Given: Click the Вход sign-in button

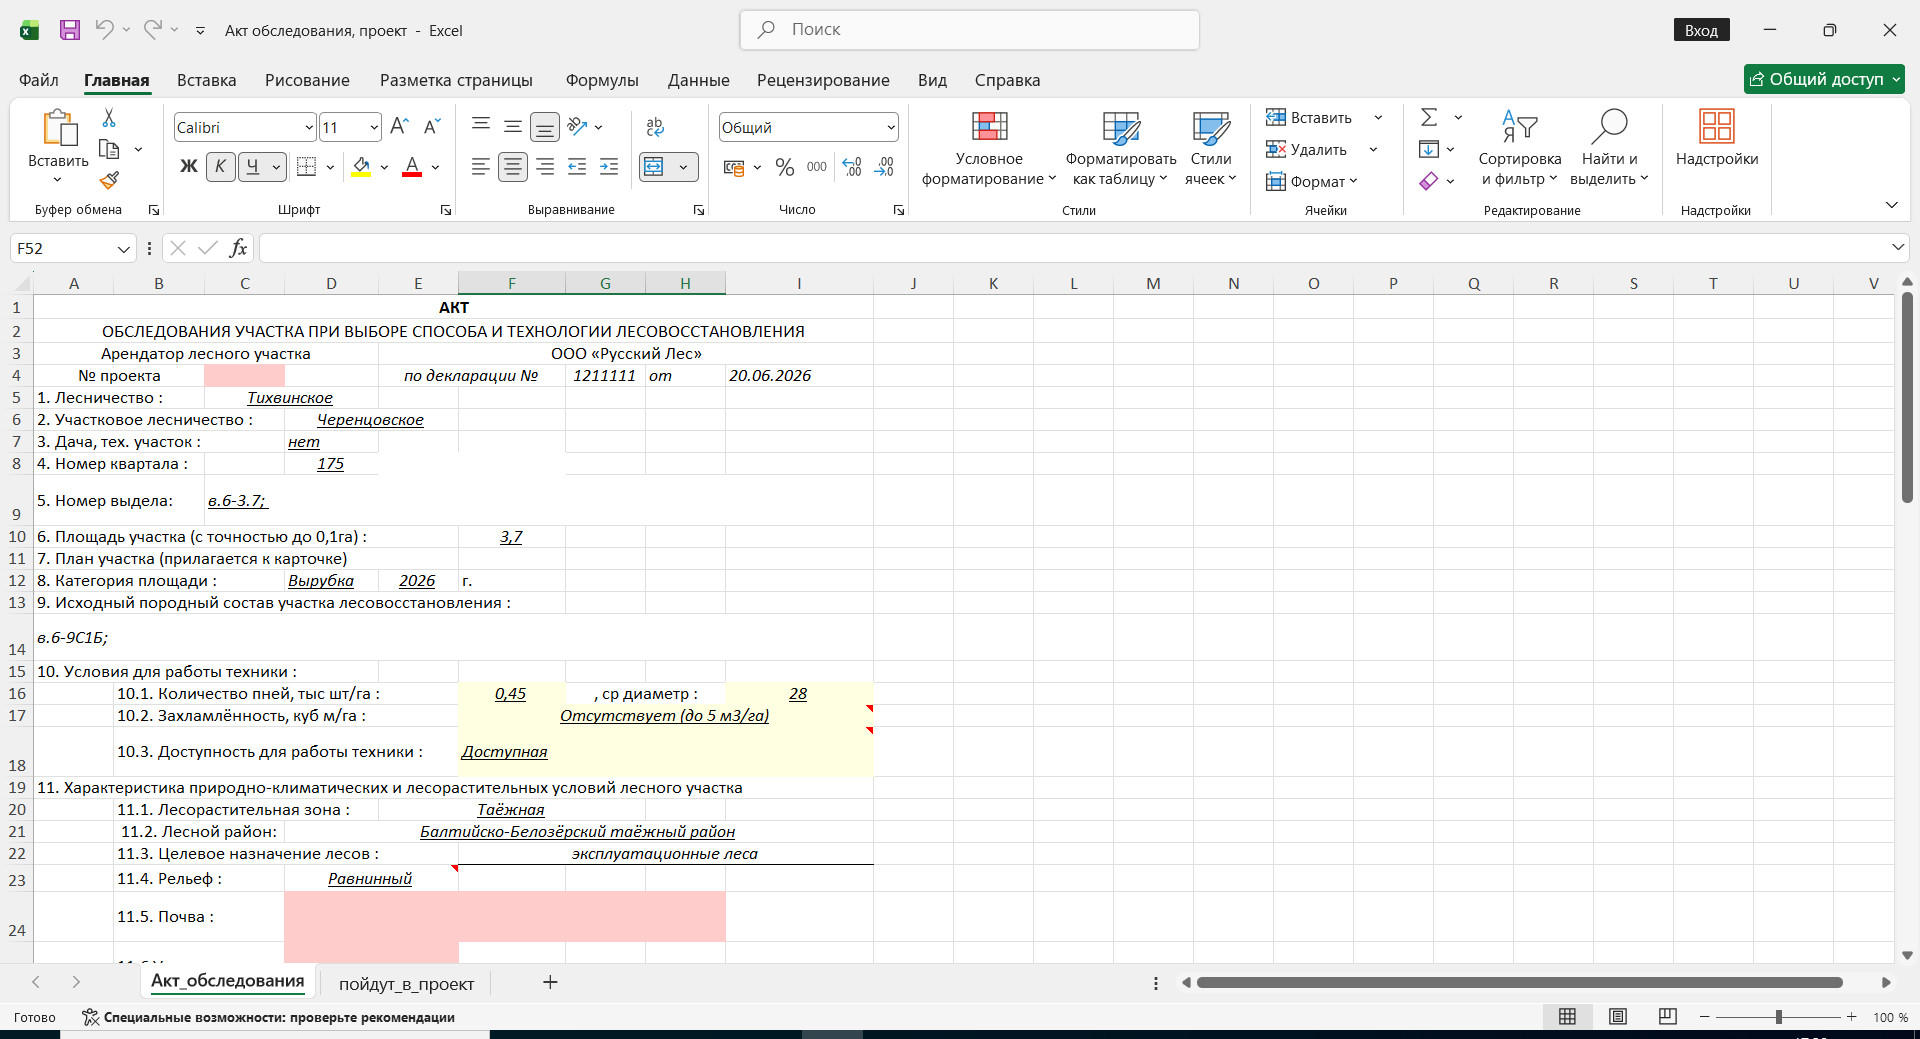Looking at the screenshot, I should point(1701,30).
